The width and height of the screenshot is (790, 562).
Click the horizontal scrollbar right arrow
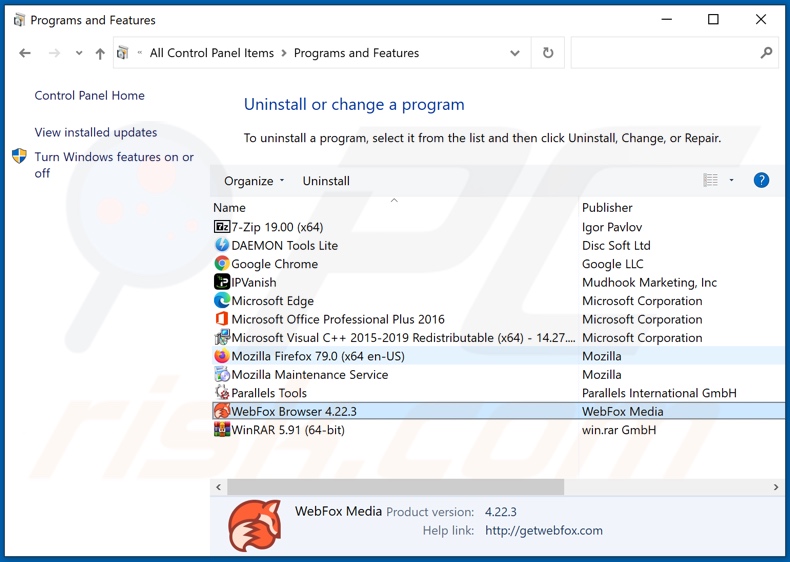[775, 487]
